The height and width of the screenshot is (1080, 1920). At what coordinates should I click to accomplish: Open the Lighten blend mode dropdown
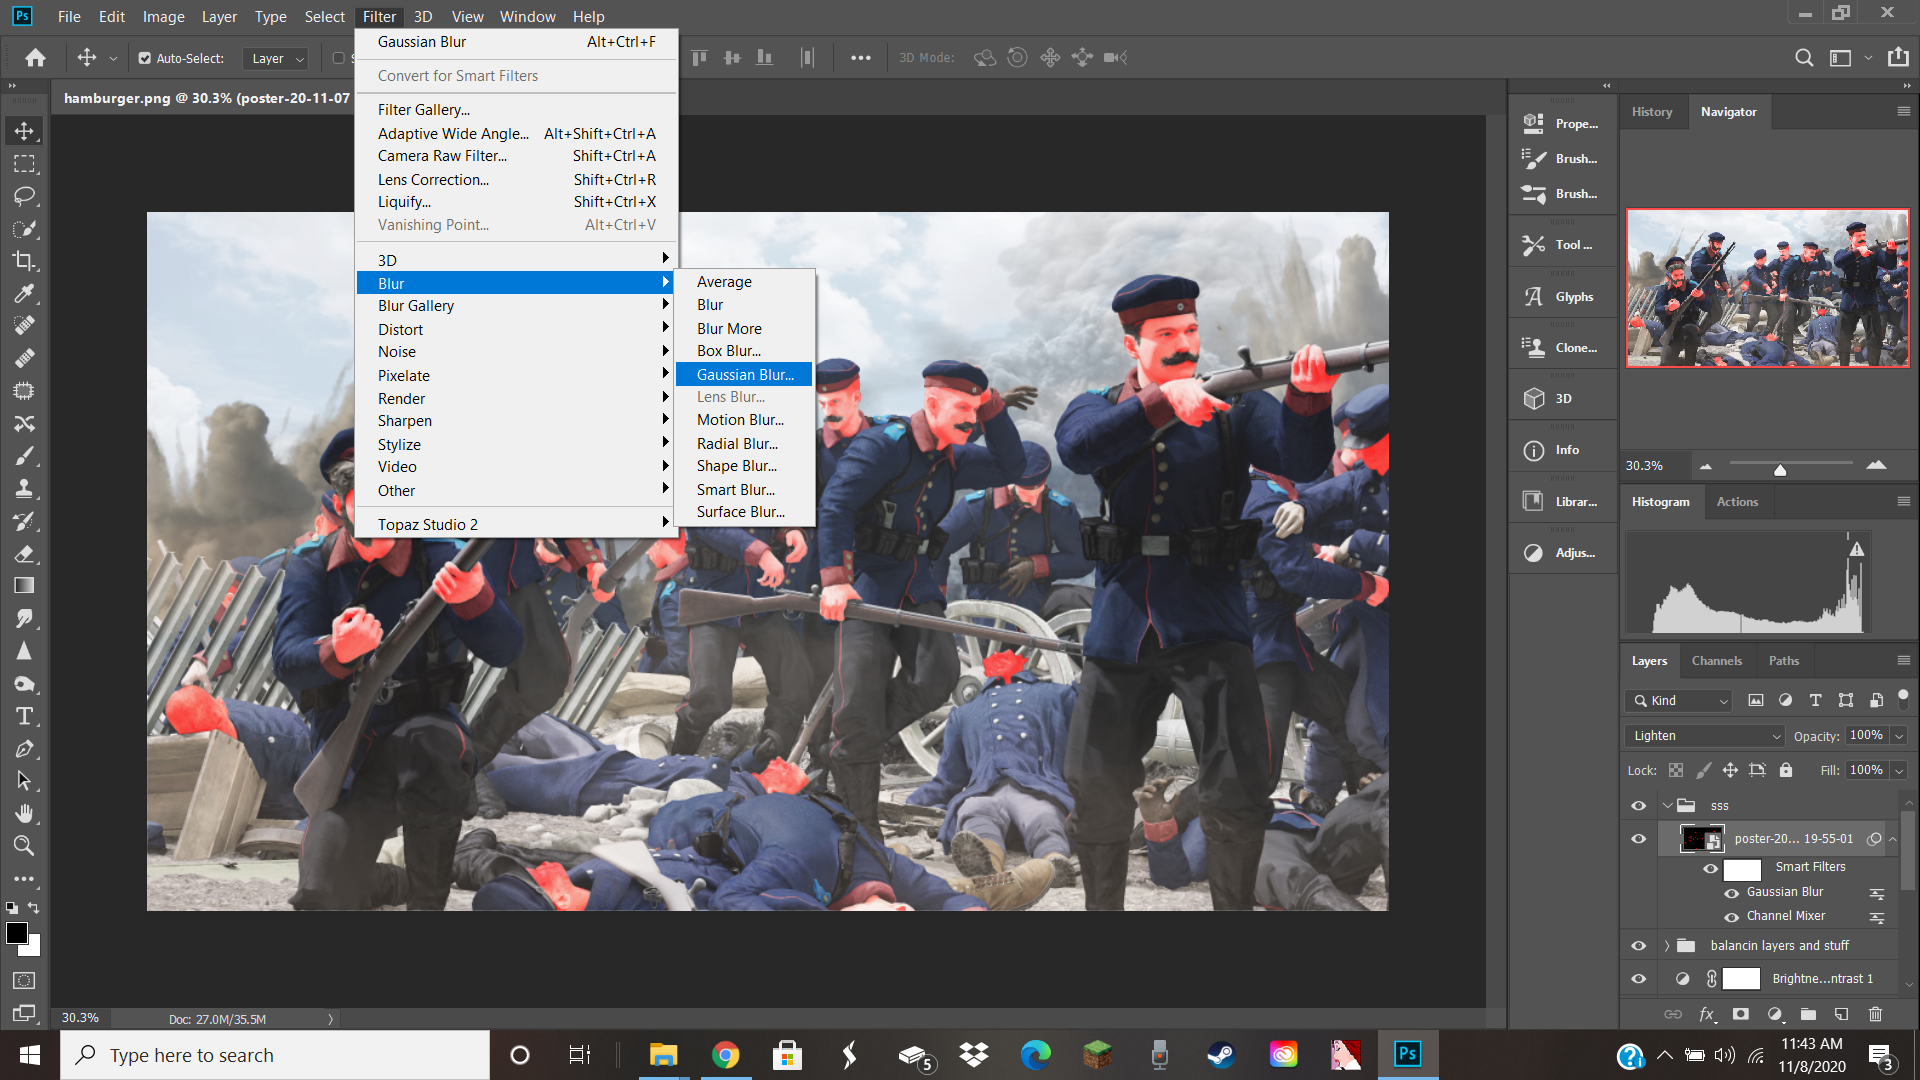[1705, 736]
